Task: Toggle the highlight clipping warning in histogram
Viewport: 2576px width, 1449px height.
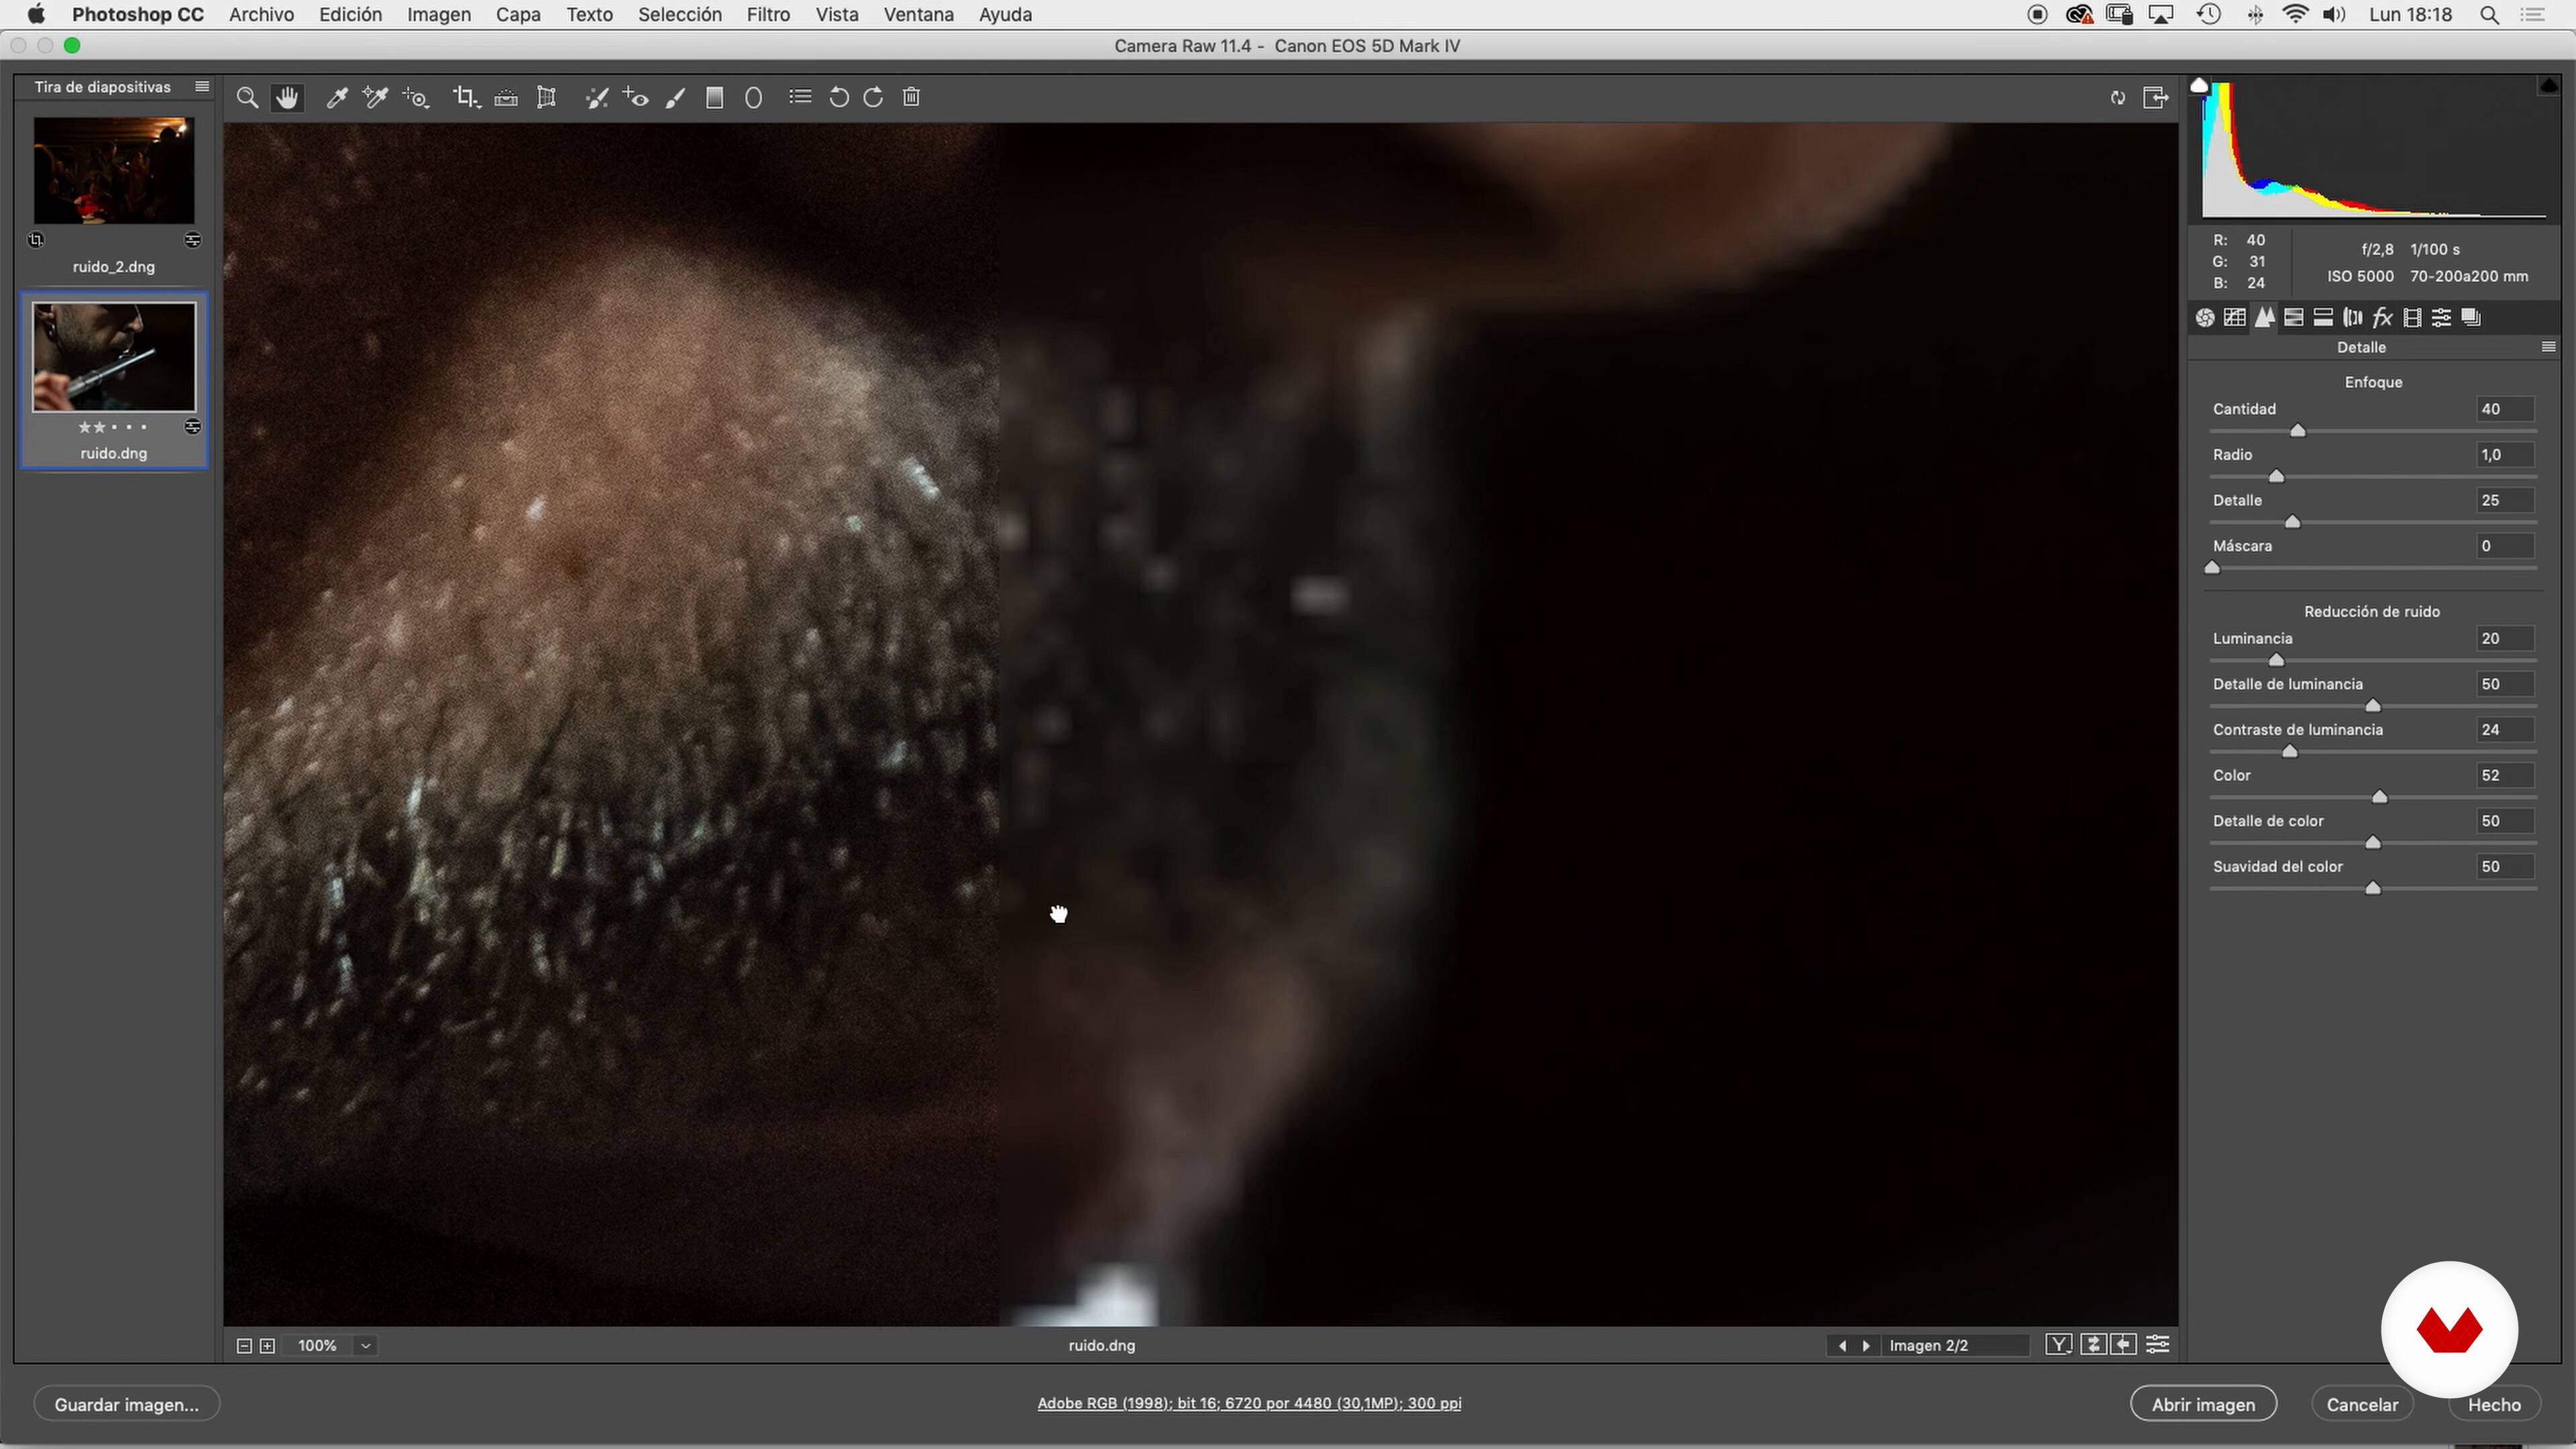Action: [2548, 86]
